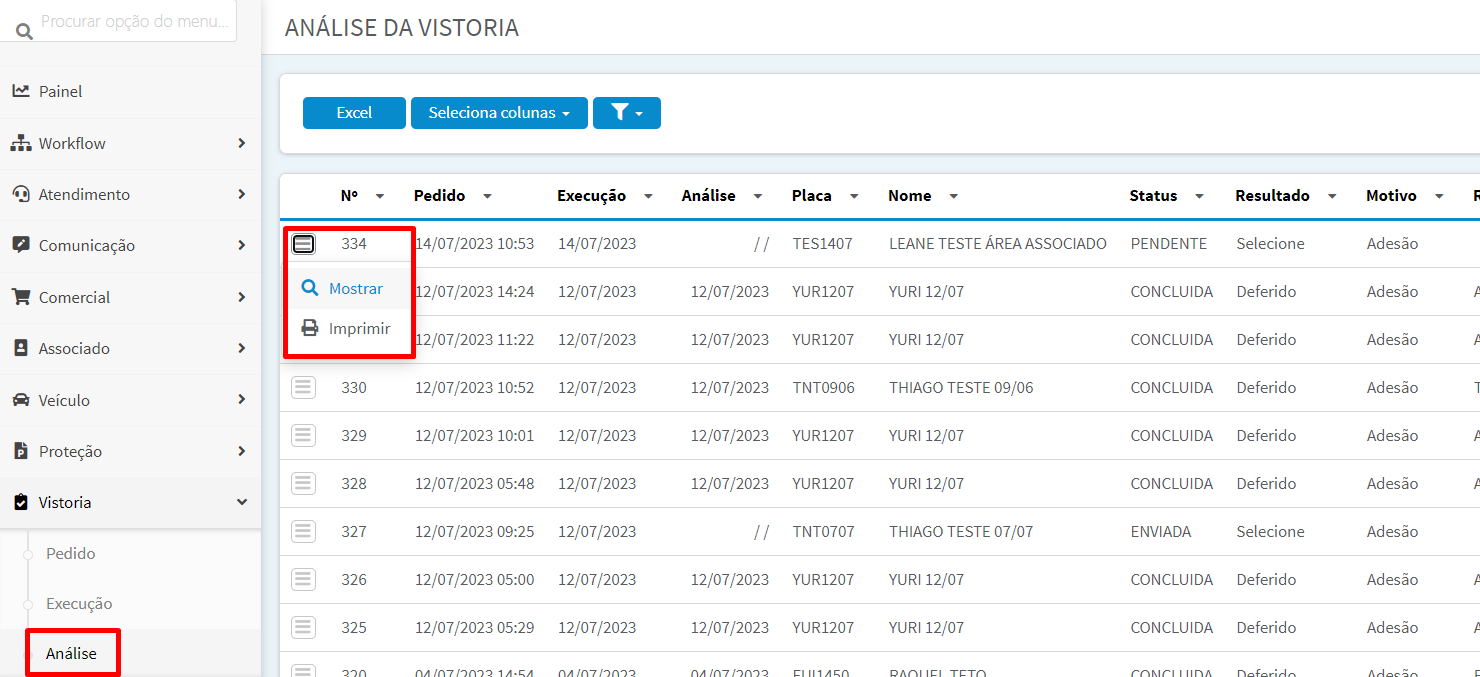
Task: Open the row menu icon for record 330
Action: pos(303,387)
